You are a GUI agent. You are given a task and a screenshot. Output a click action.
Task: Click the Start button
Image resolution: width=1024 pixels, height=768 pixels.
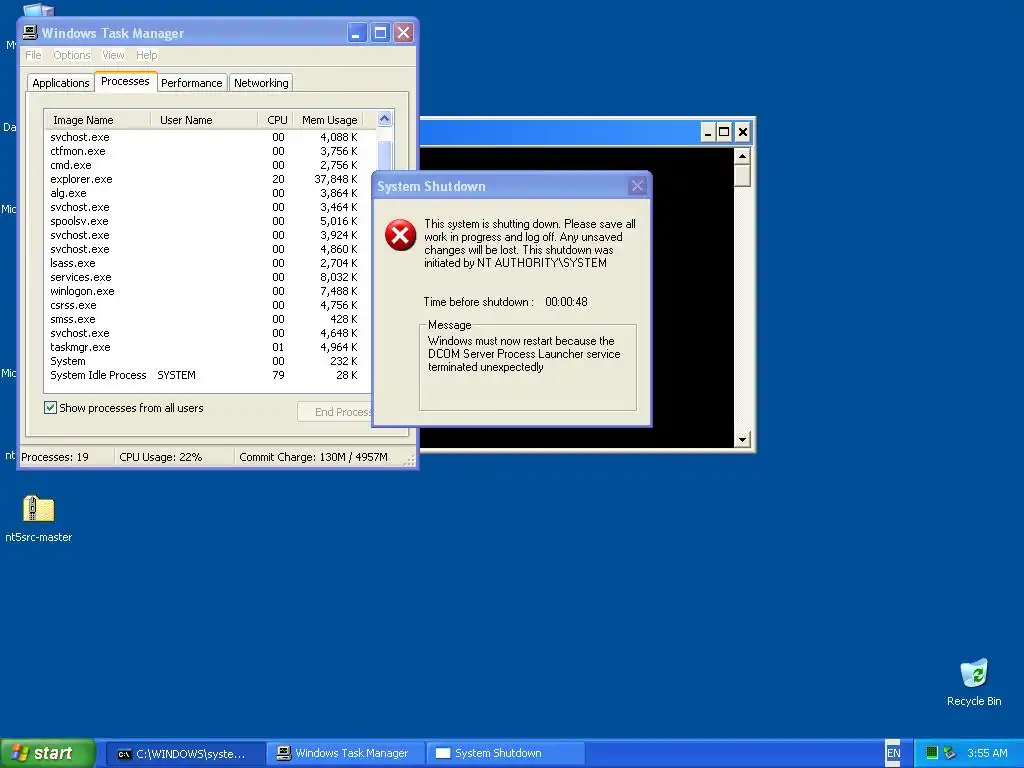[x=48, y=753]
